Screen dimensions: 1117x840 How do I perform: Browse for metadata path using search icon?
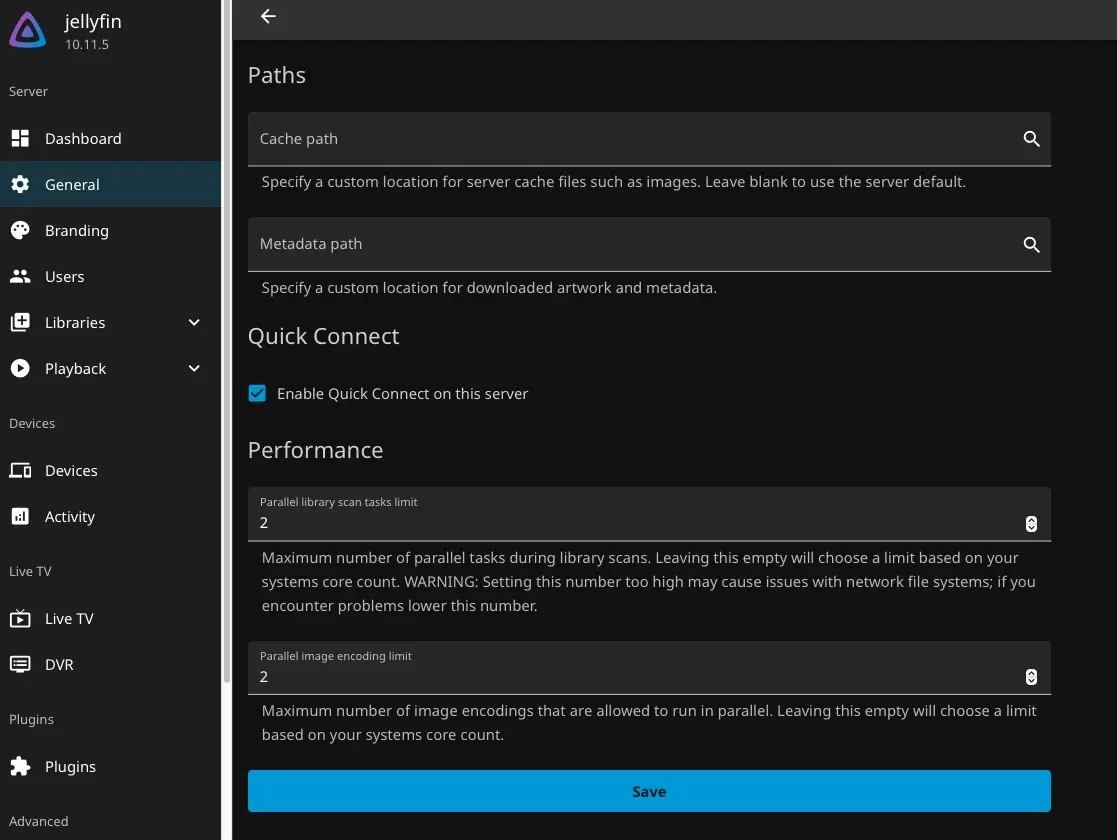pos(1031,245)
